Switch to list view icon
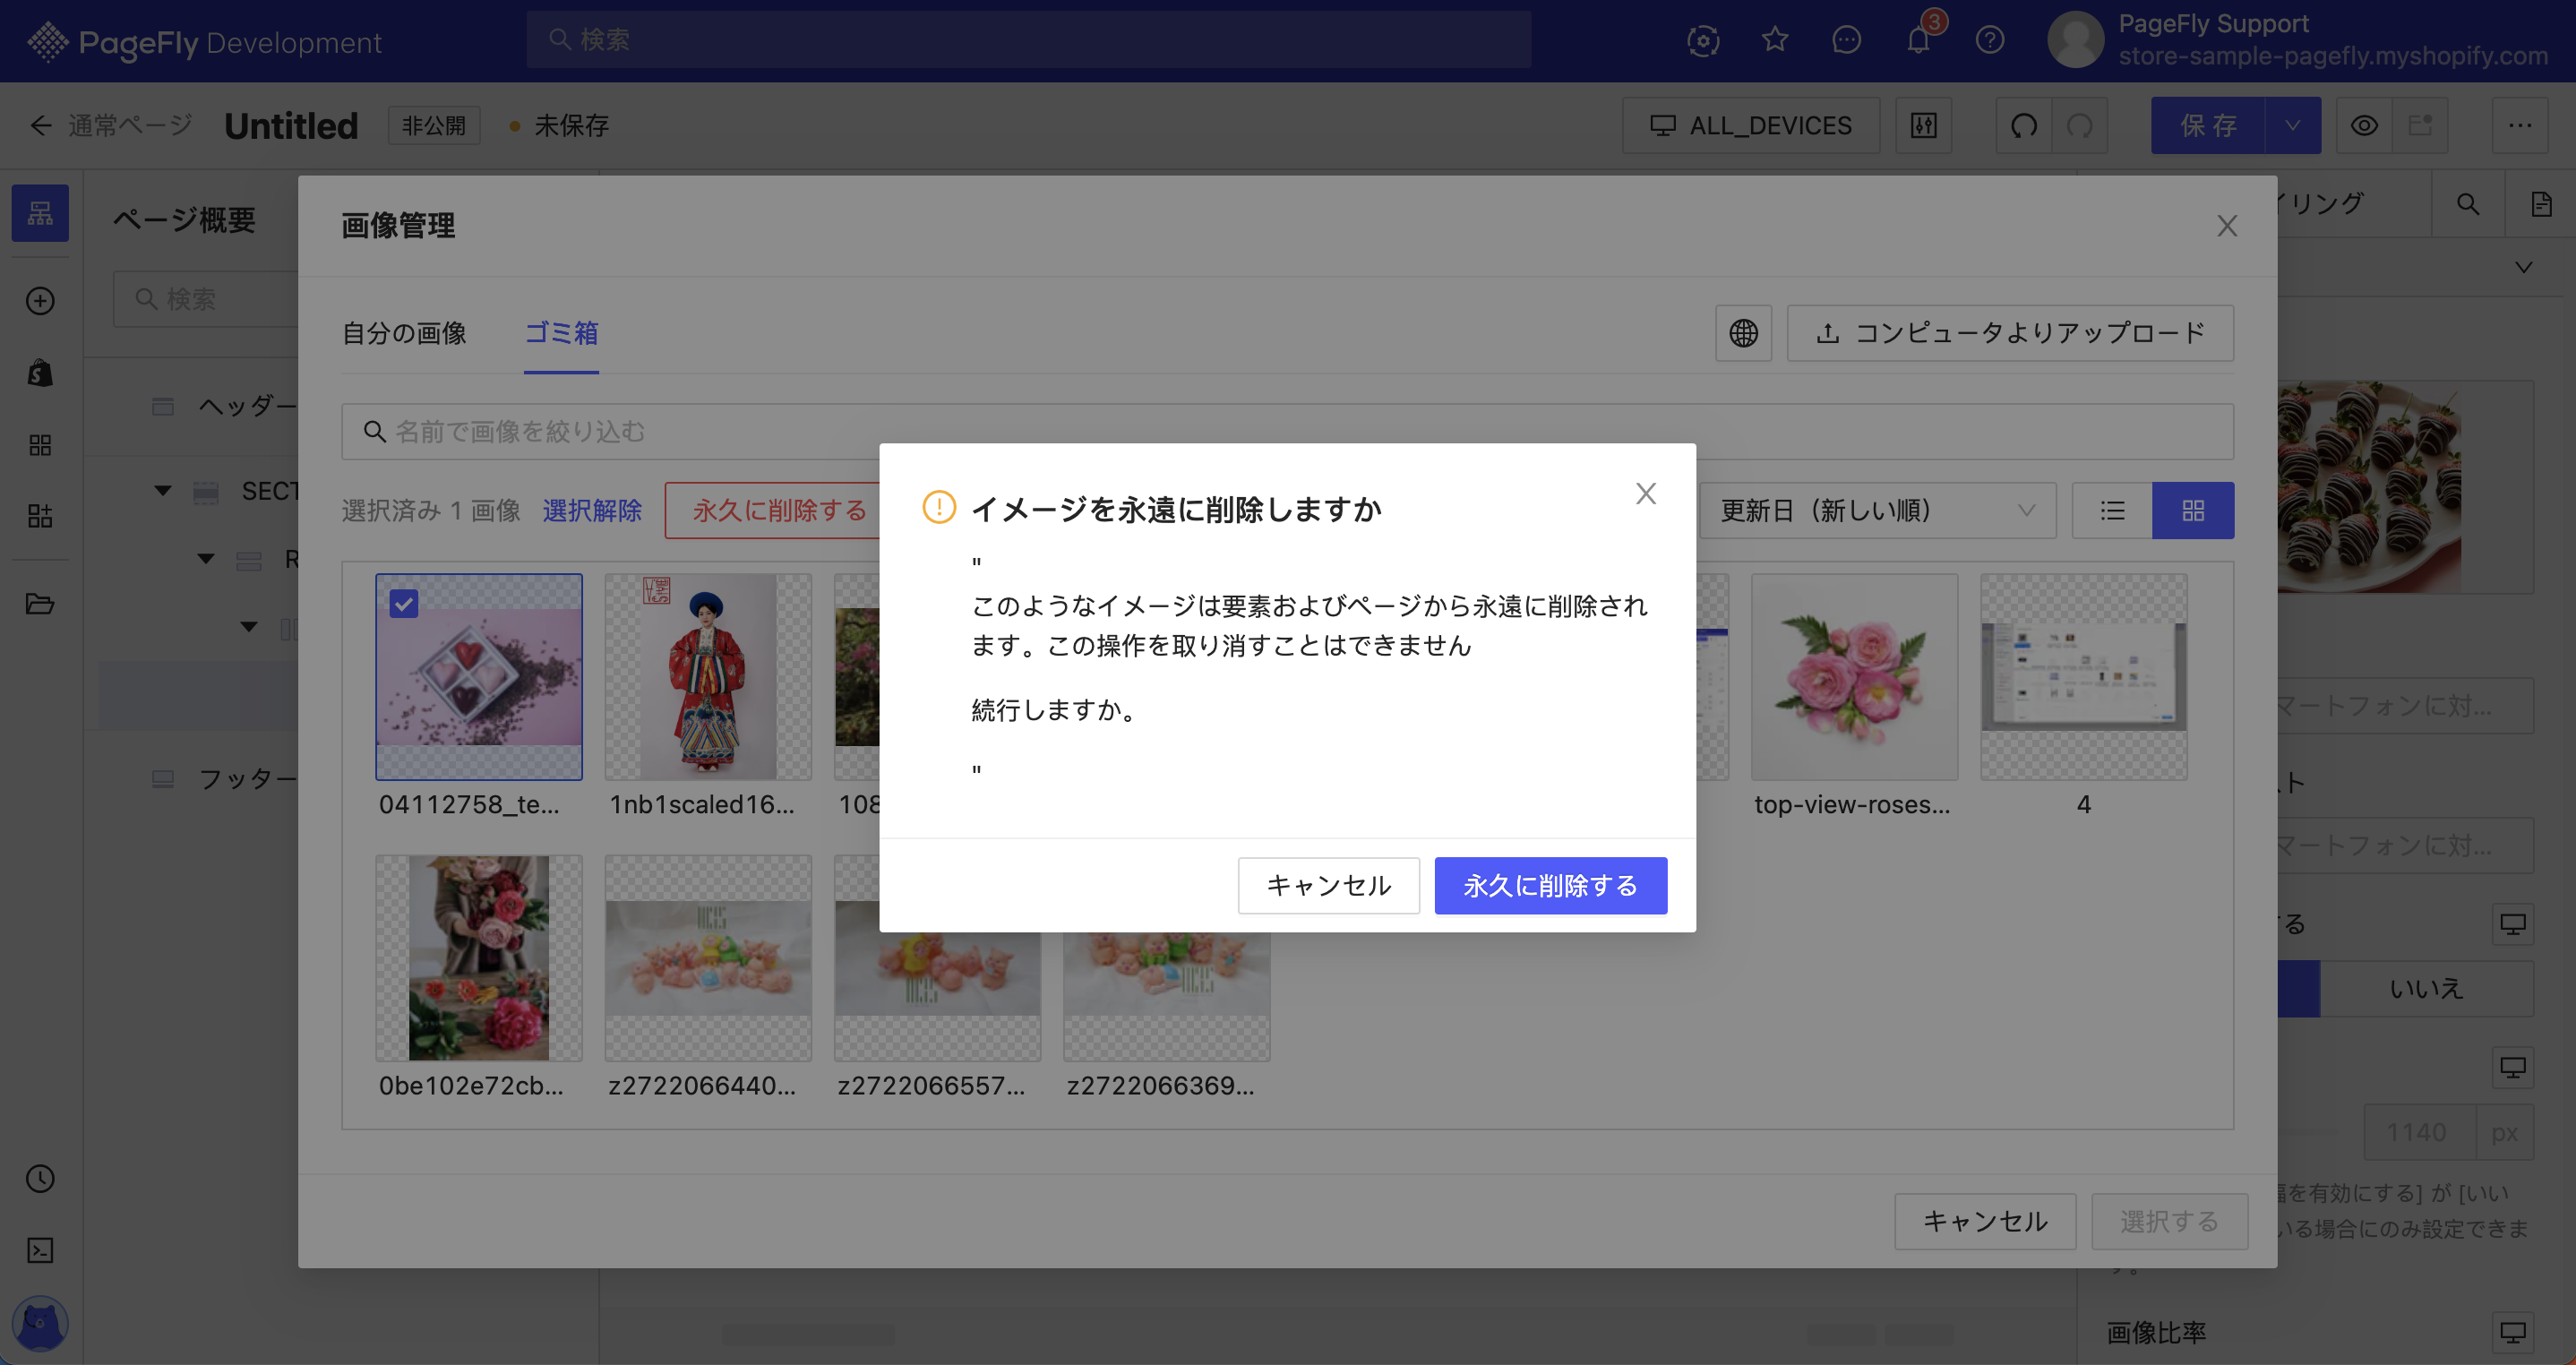Screen dimensions: 2576x1365 coord(2112,510)
